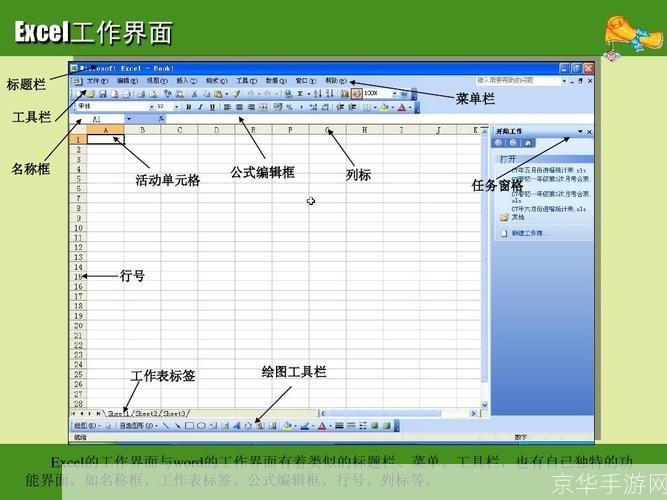This screenshot has width=667, height=500.
Task: Click the insert function fx icon
Action: (160, 119)
